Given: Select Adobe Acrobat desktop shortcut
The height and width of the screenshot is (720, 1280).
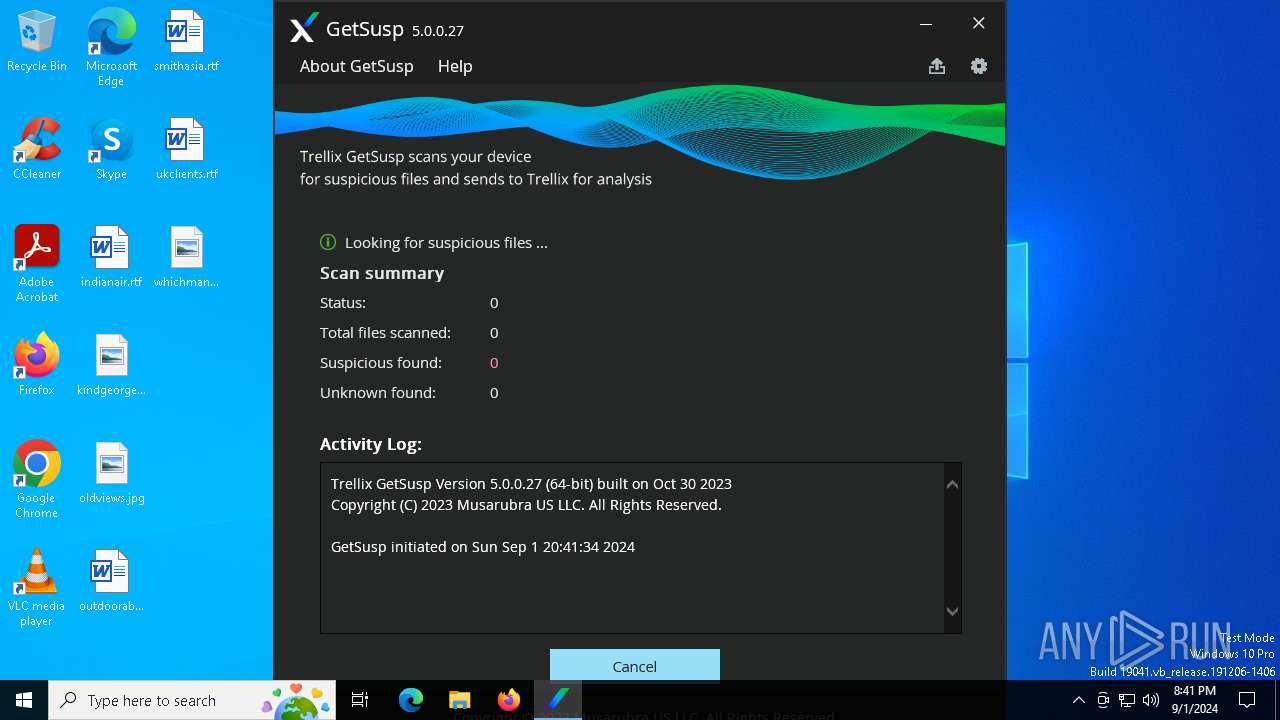Looking at the screenshot, I should click(37, 264).
